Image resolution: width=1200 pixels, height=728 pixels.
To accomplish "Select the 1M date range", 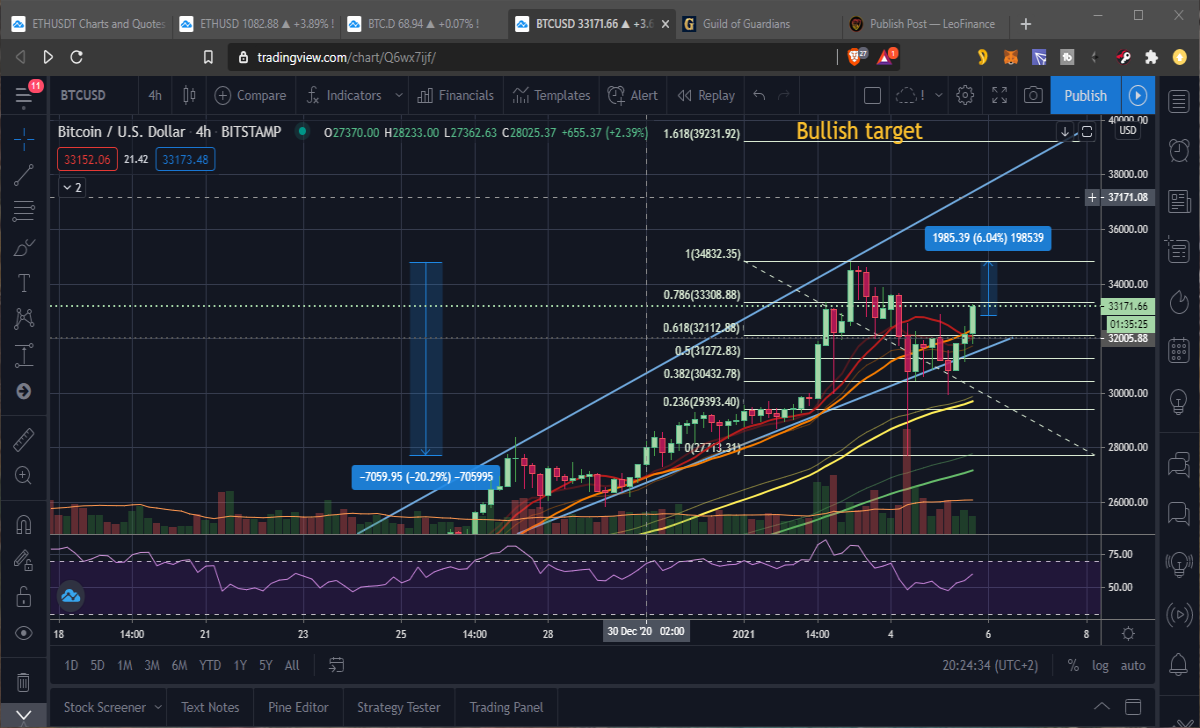I will pos(125,665).
